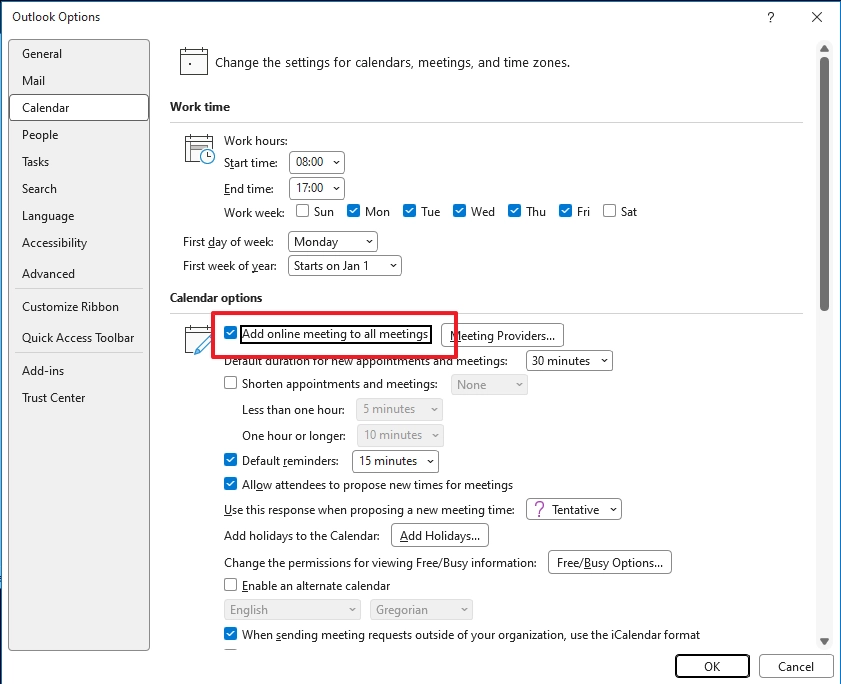Click the scrollbar up arrow
Image resolution: width=841 pixels, height=684 pixels.
coord(824,48)
